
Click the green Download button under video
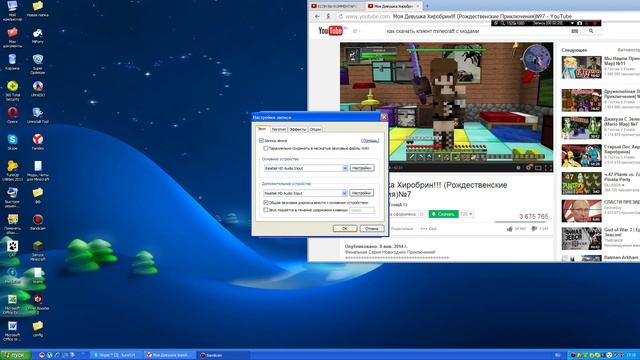coord(443,214)
